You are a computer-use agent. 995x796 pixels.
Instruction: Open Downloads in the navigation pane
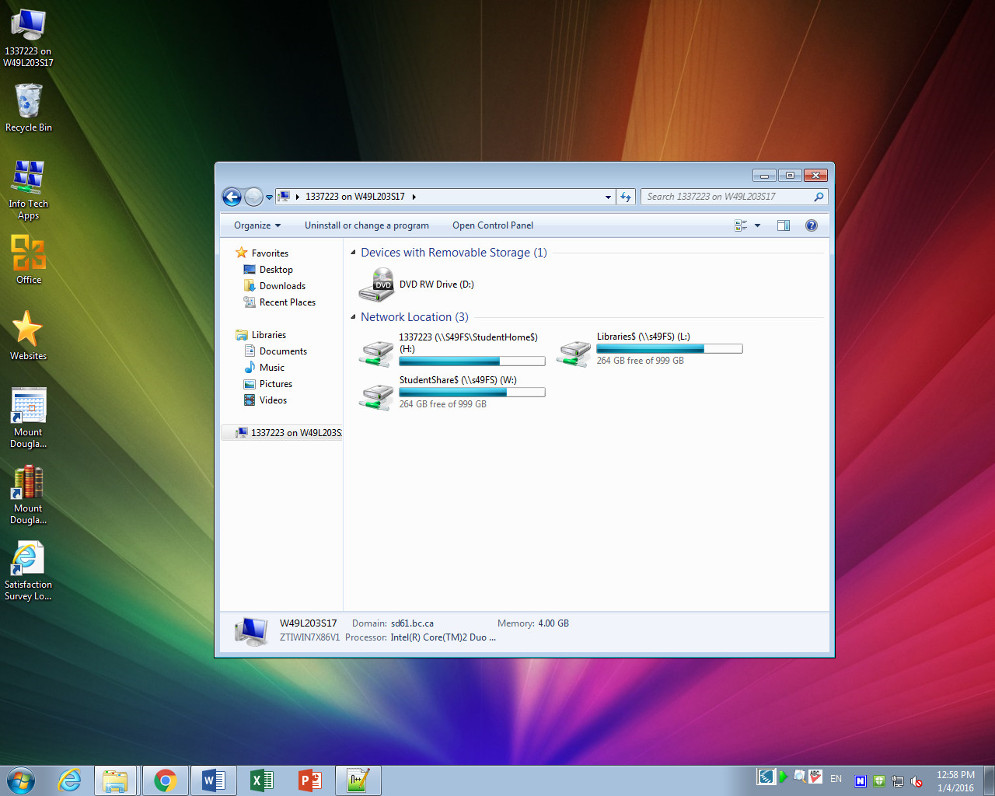pyautogui.click(x=282, y=286)
